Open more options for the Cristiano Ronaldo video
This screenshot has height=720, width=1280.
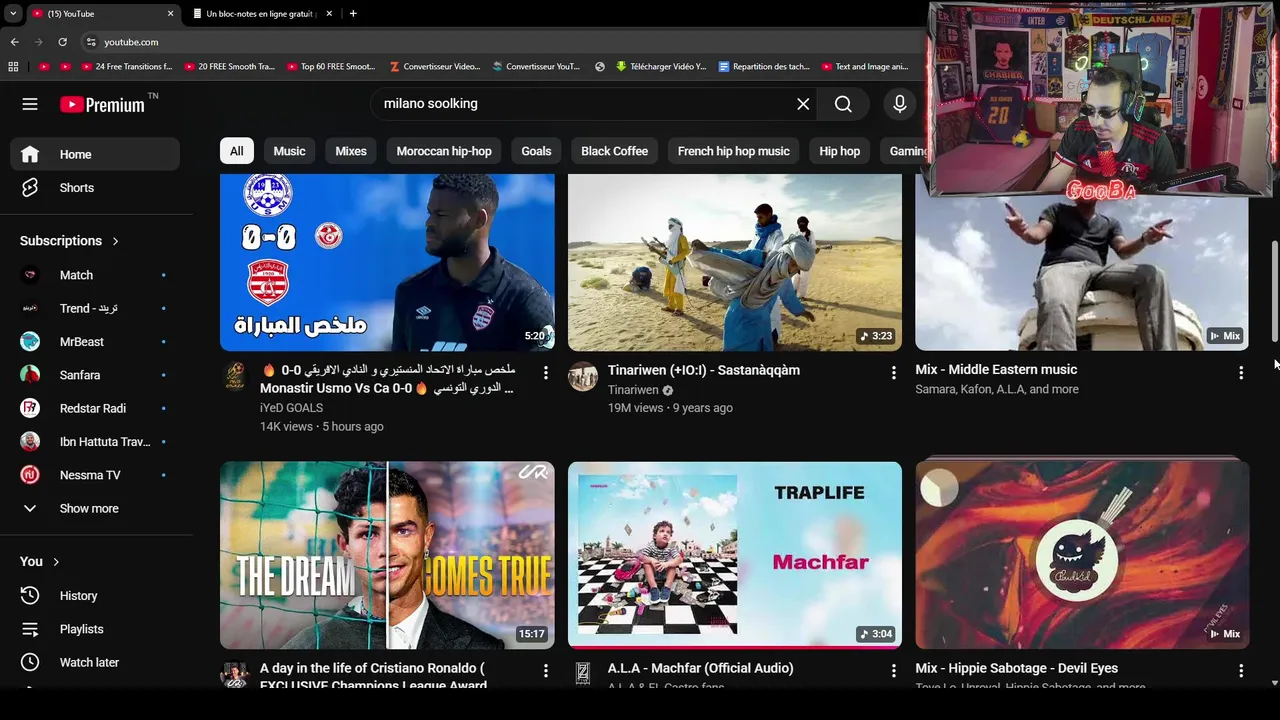pyautogui.click(x=545, y=671)
